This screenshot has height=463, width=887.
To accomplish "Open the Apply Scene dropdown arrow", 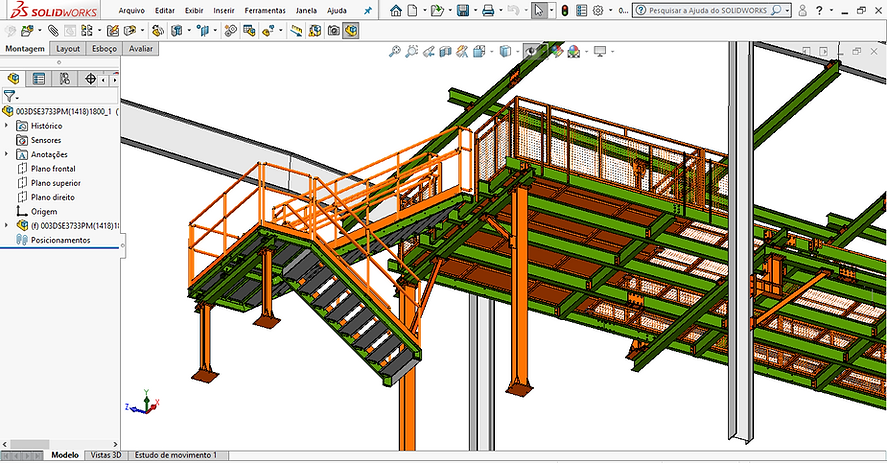I will pyautogui.click(x=586, y=52).
